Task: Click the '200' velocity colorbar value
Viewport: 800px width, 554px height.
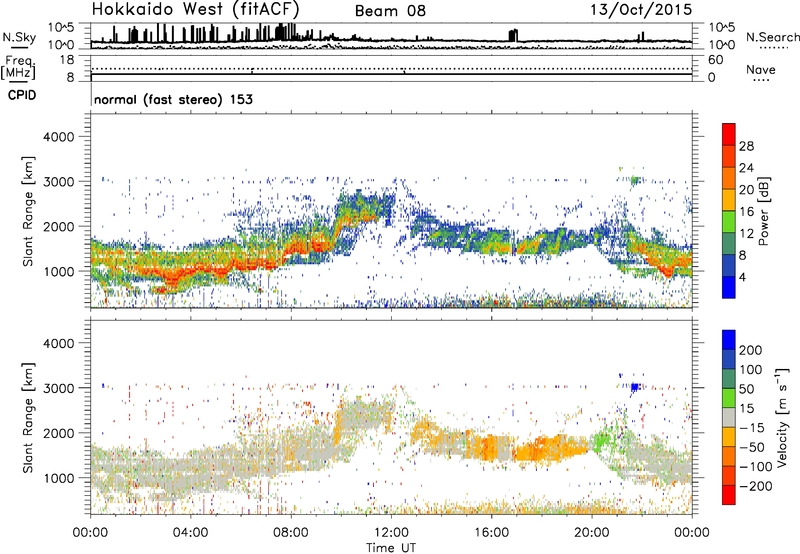Action: (751, 350)
